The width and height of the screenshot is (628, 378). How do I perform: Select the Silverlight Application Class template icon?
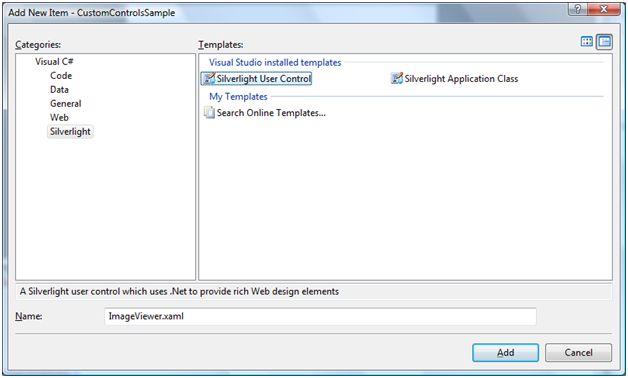[x=397, y=78]
